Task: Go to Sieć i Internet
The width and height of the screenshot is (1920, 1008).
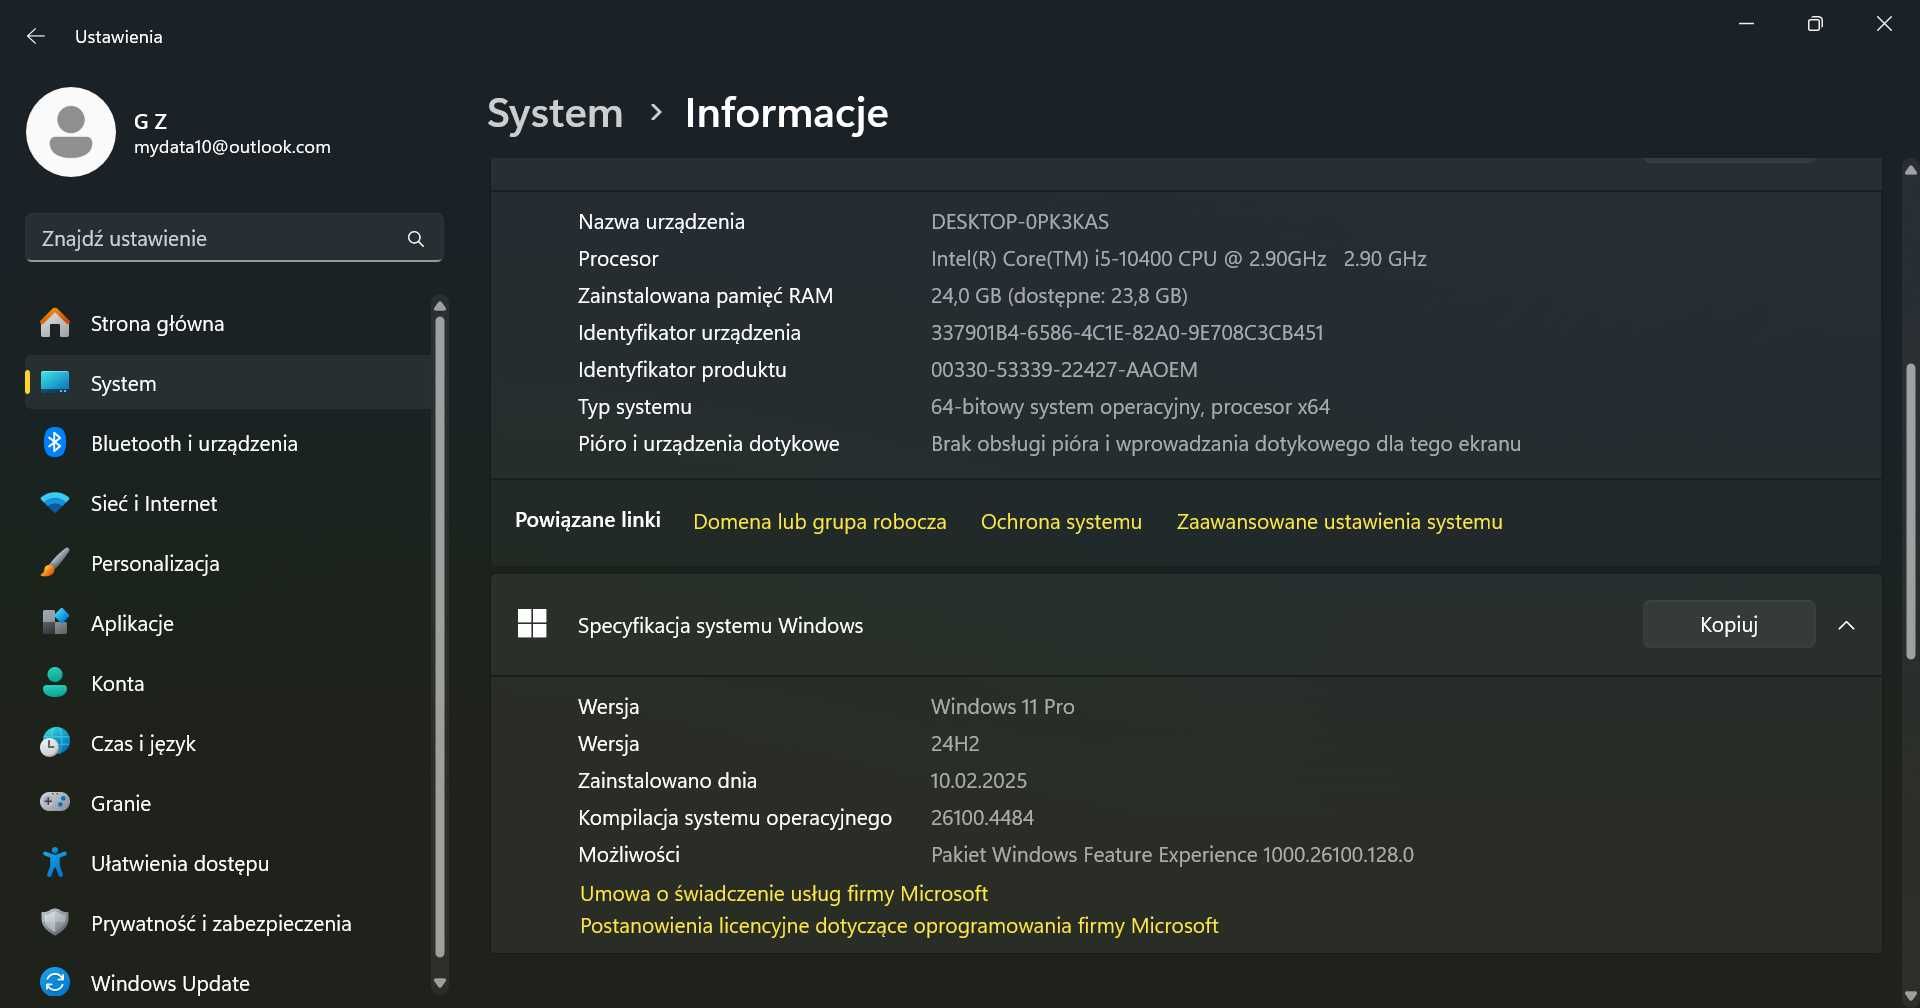Action: tap(228, 503)
